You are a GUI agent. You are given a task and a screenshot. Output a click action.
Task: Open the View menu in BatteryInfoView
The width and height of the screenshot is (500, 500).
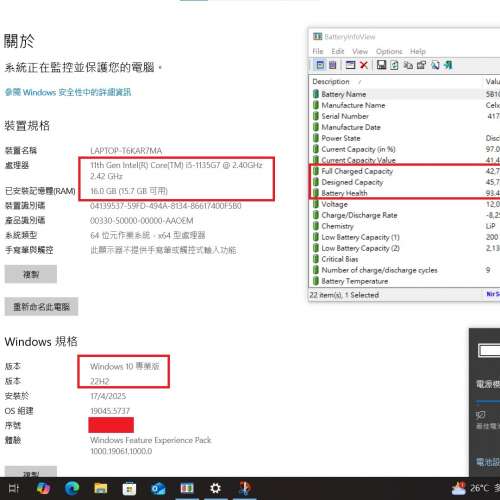[360, 51]
